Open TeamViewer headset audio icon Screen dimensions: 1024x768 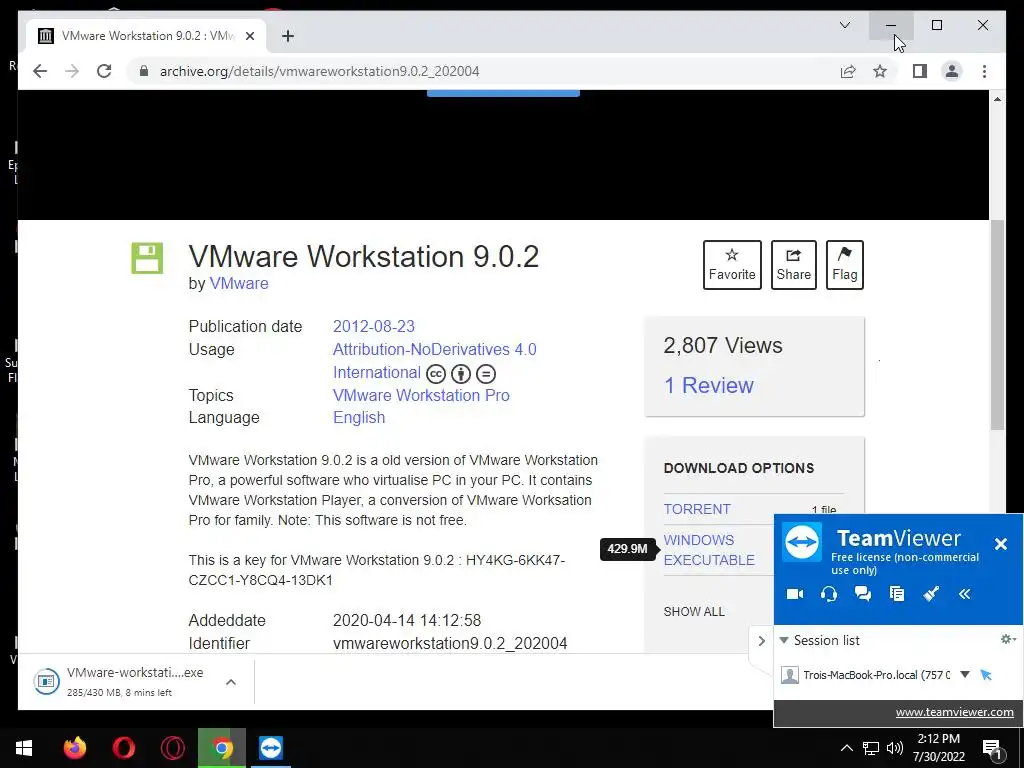tap(829, 594)
